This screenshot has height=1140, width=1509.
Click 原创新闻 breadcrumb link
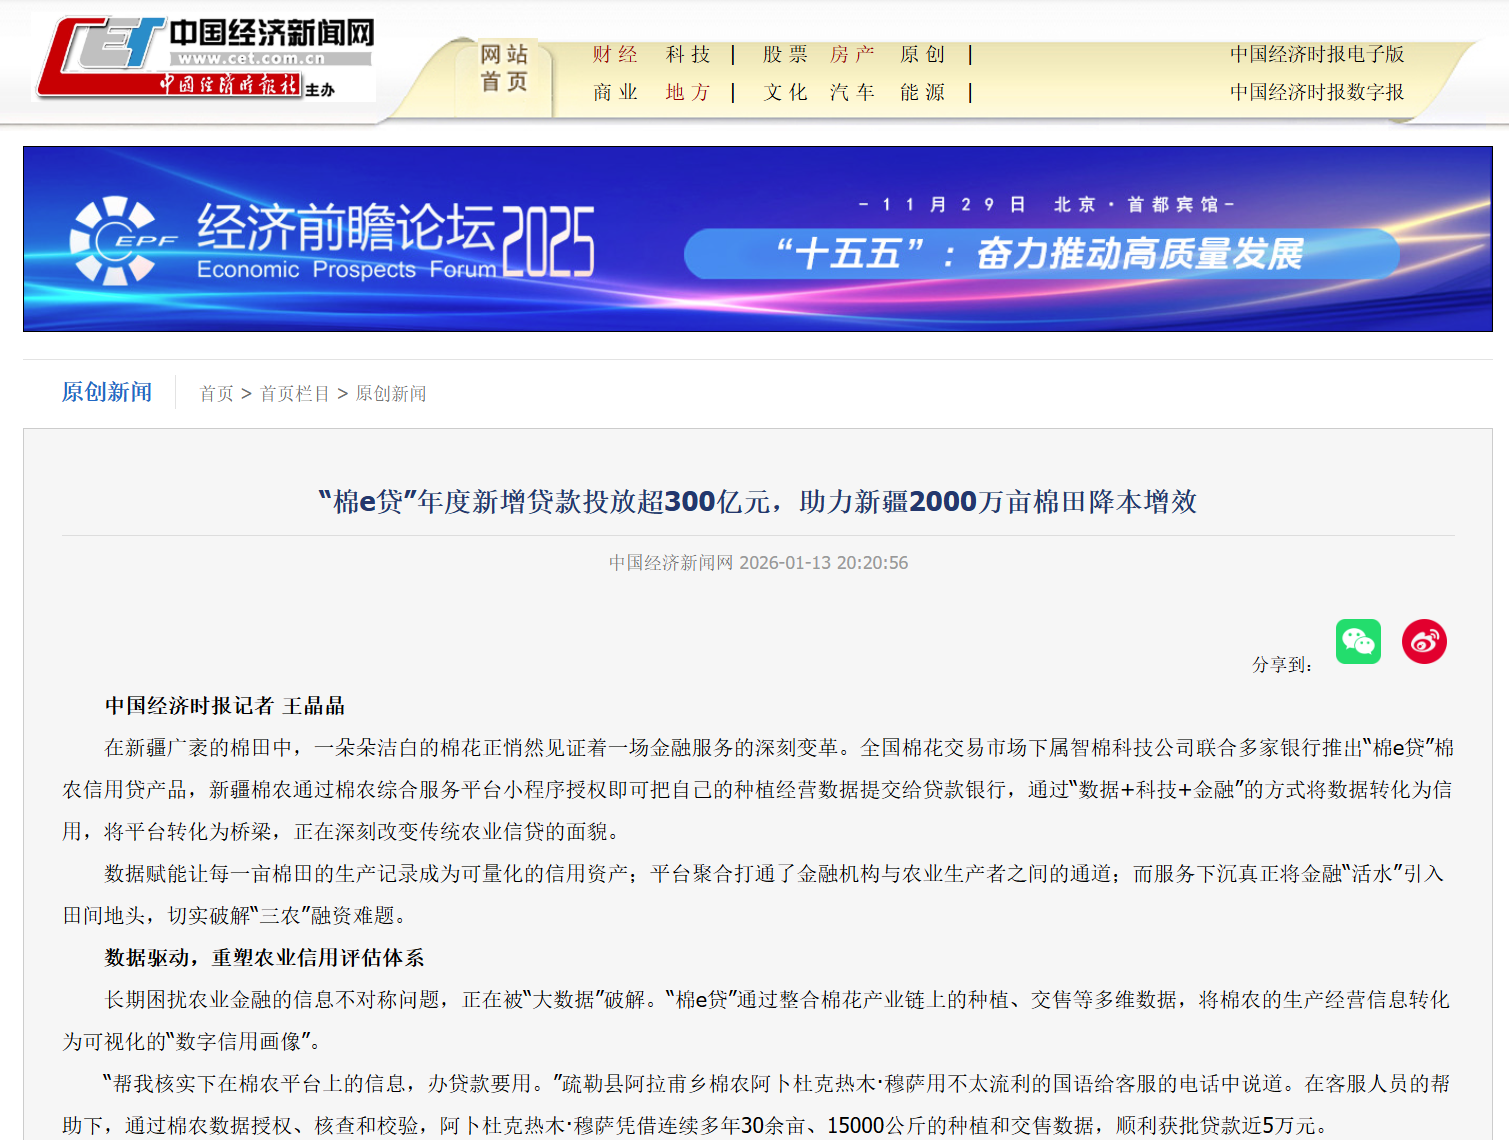point(391,394)
